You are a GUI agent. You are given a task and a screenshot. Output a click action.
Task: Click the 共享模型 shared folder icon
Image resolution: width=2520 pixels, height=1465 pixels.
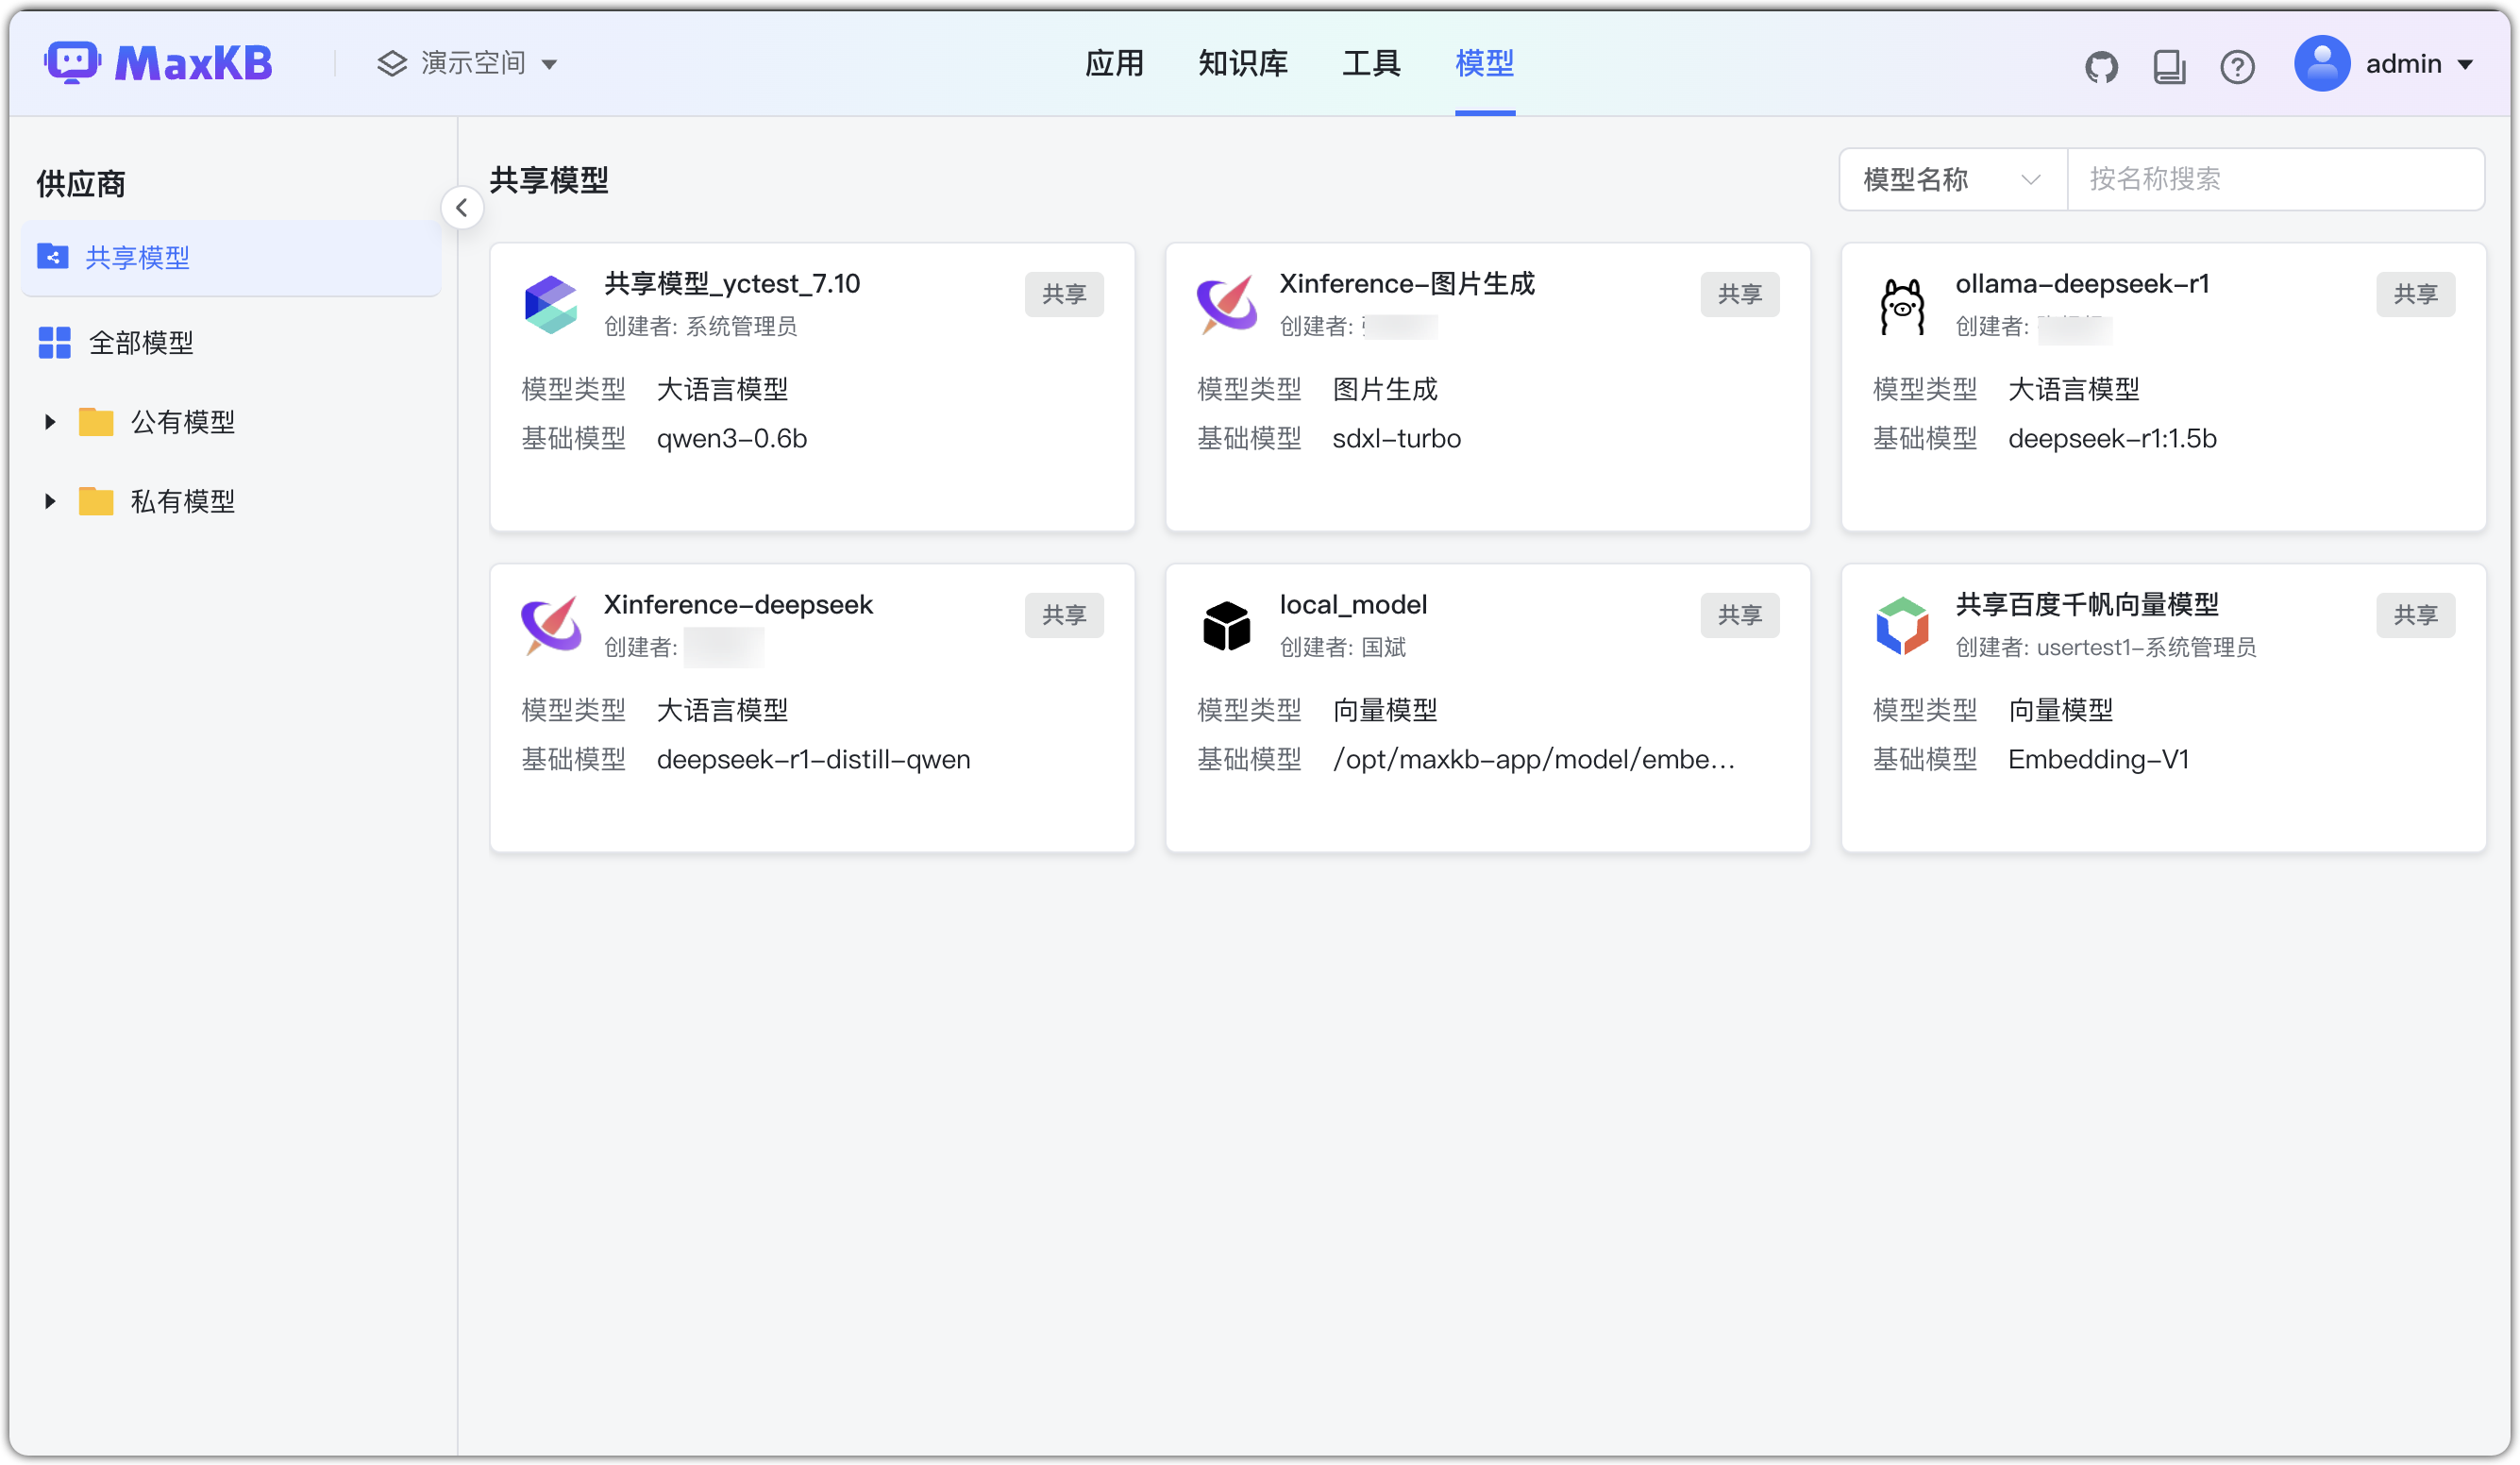(53, 257)
